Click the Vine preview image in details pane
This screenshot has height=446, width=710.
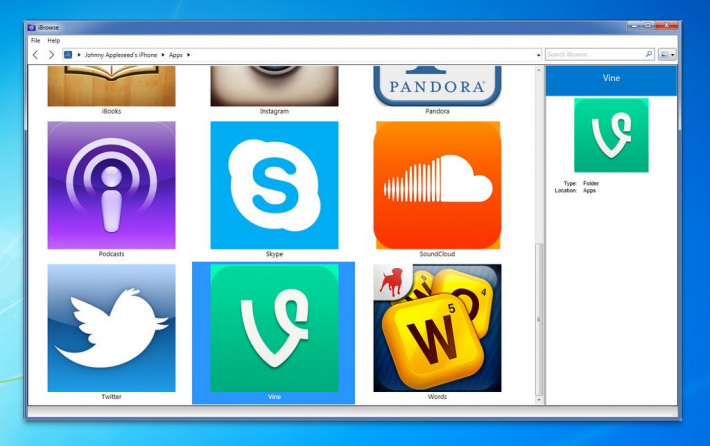pyautogui.click(x=611, y=135)
